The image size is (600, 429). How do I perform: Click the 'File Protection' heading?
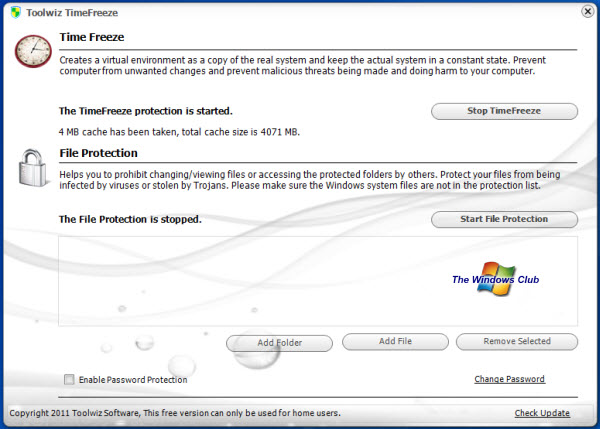(98, 153)
